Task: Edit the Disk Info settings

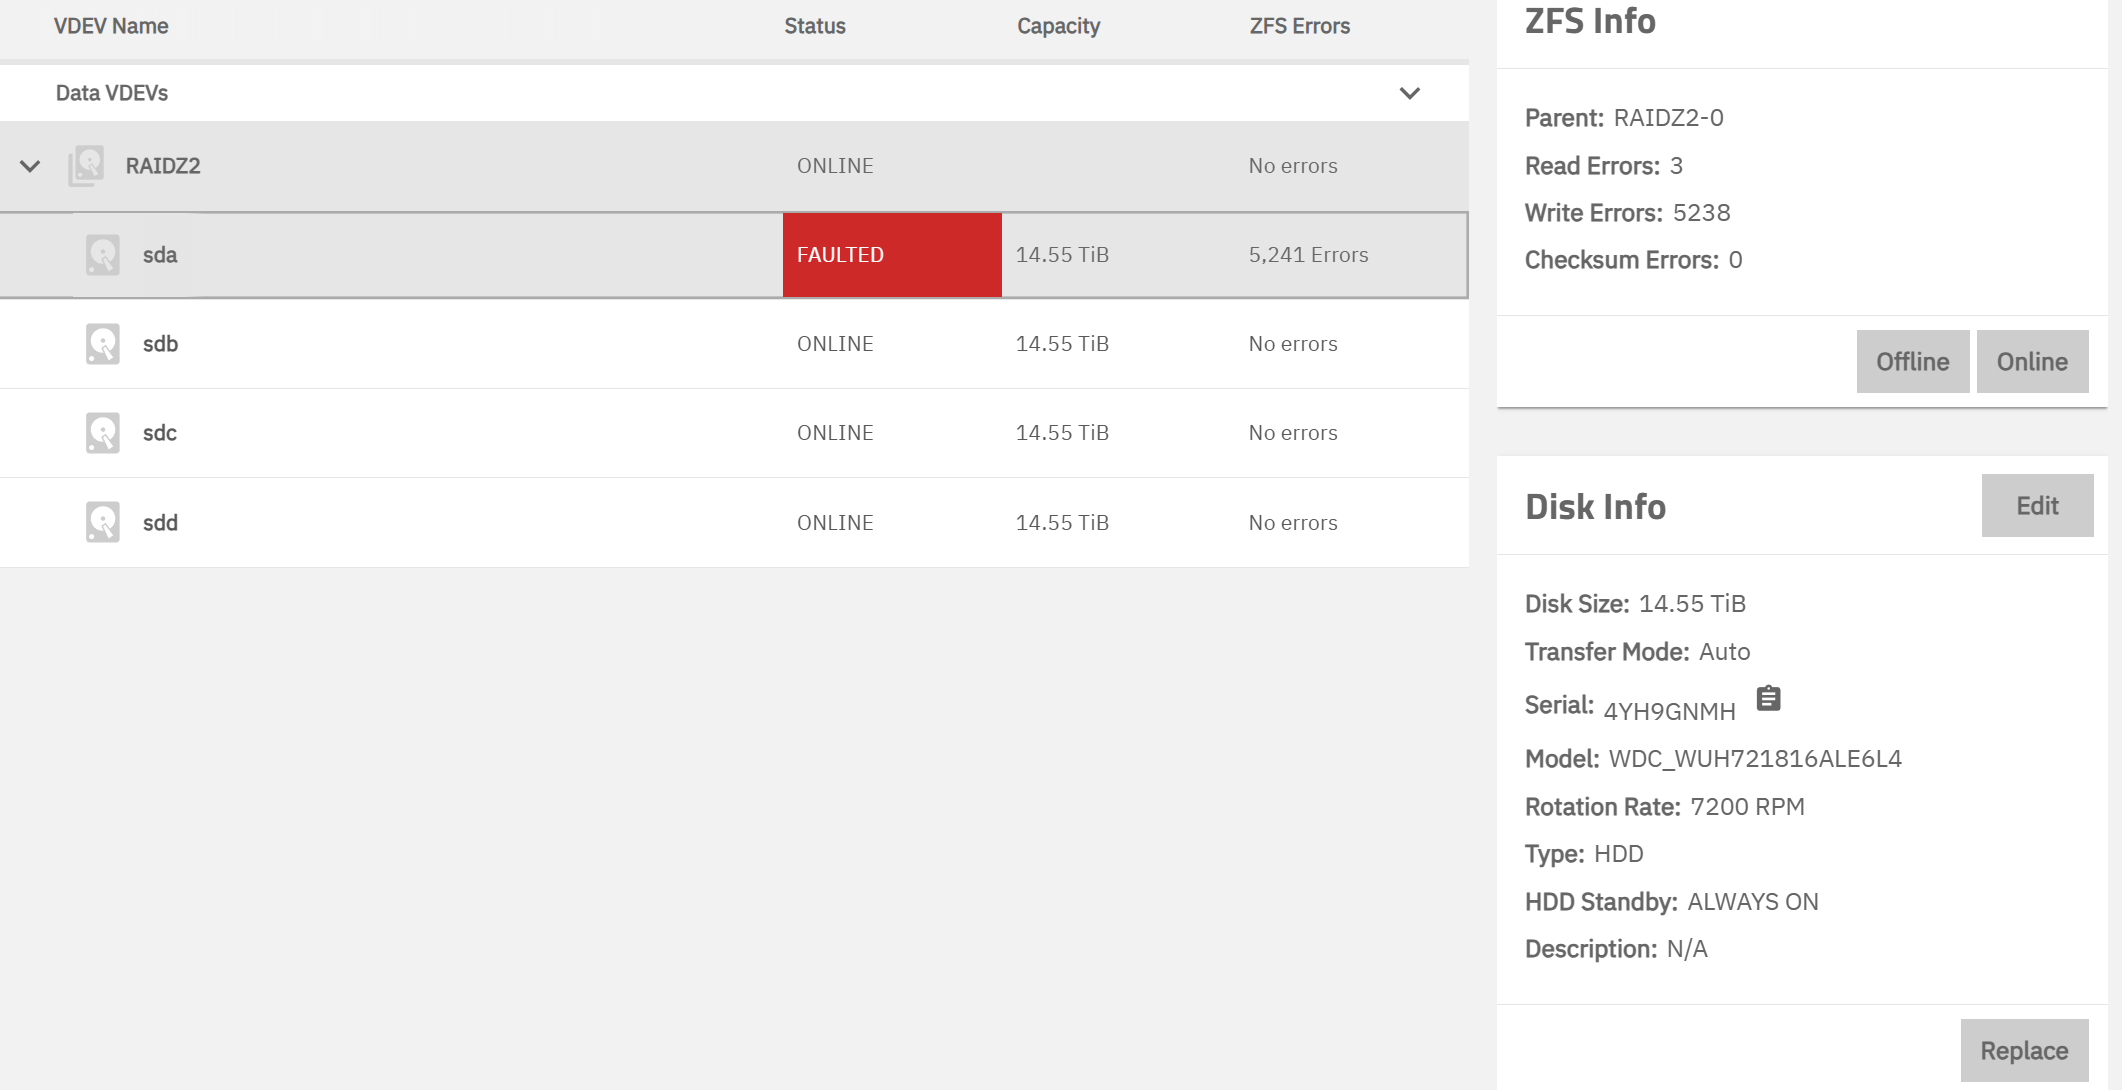Action: pos(2037,505)
